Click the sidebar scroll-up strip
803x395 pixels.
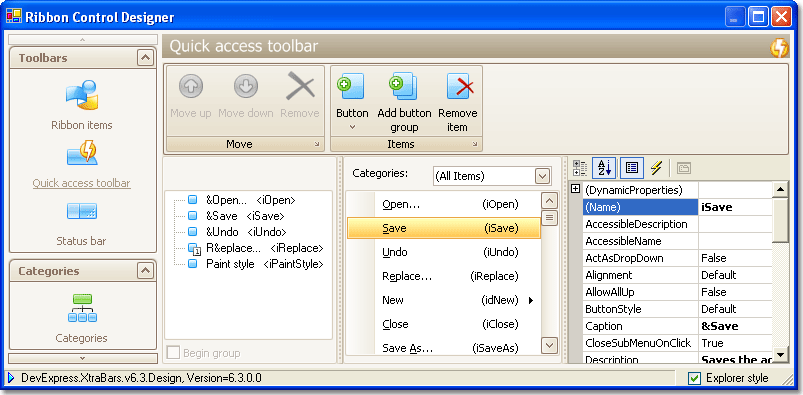83,39
